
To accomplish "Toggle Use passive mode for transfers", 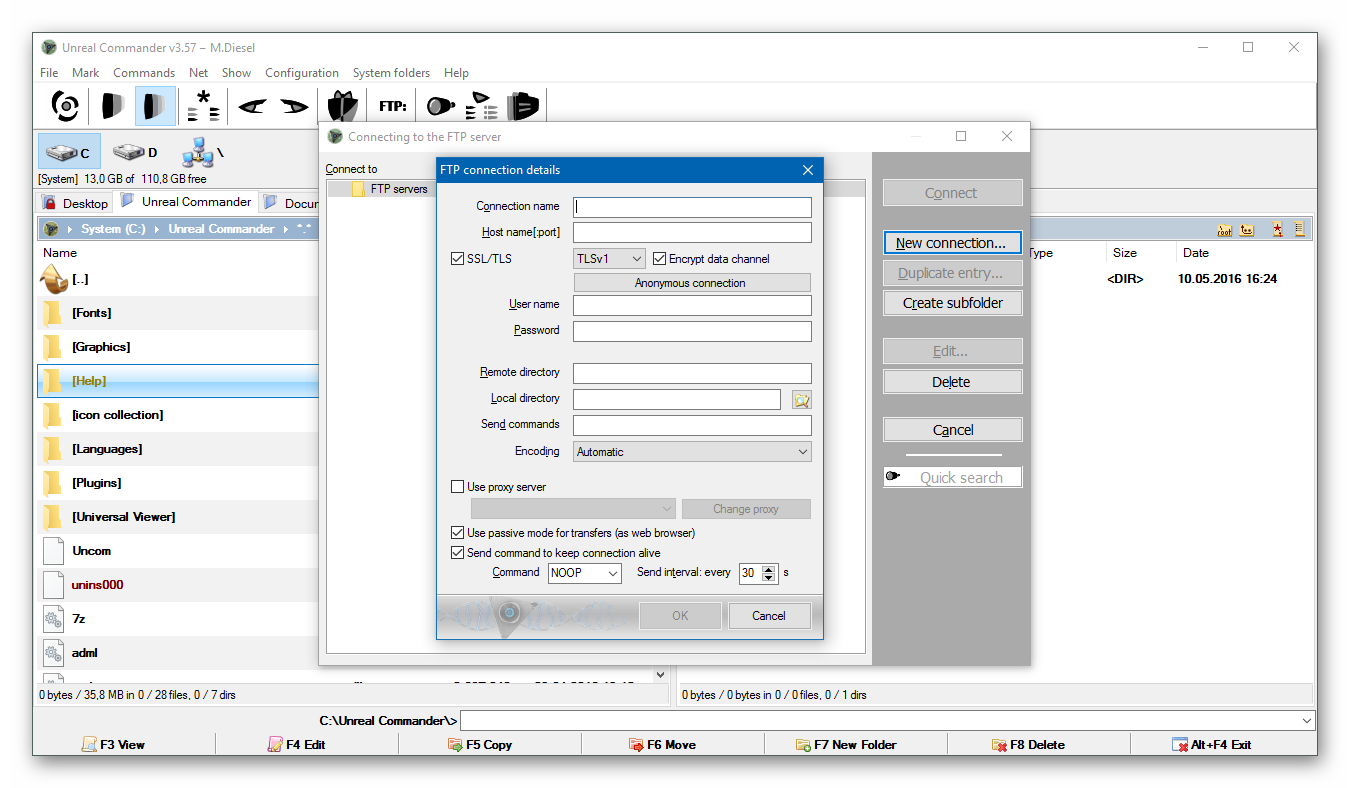I will 458,533.
